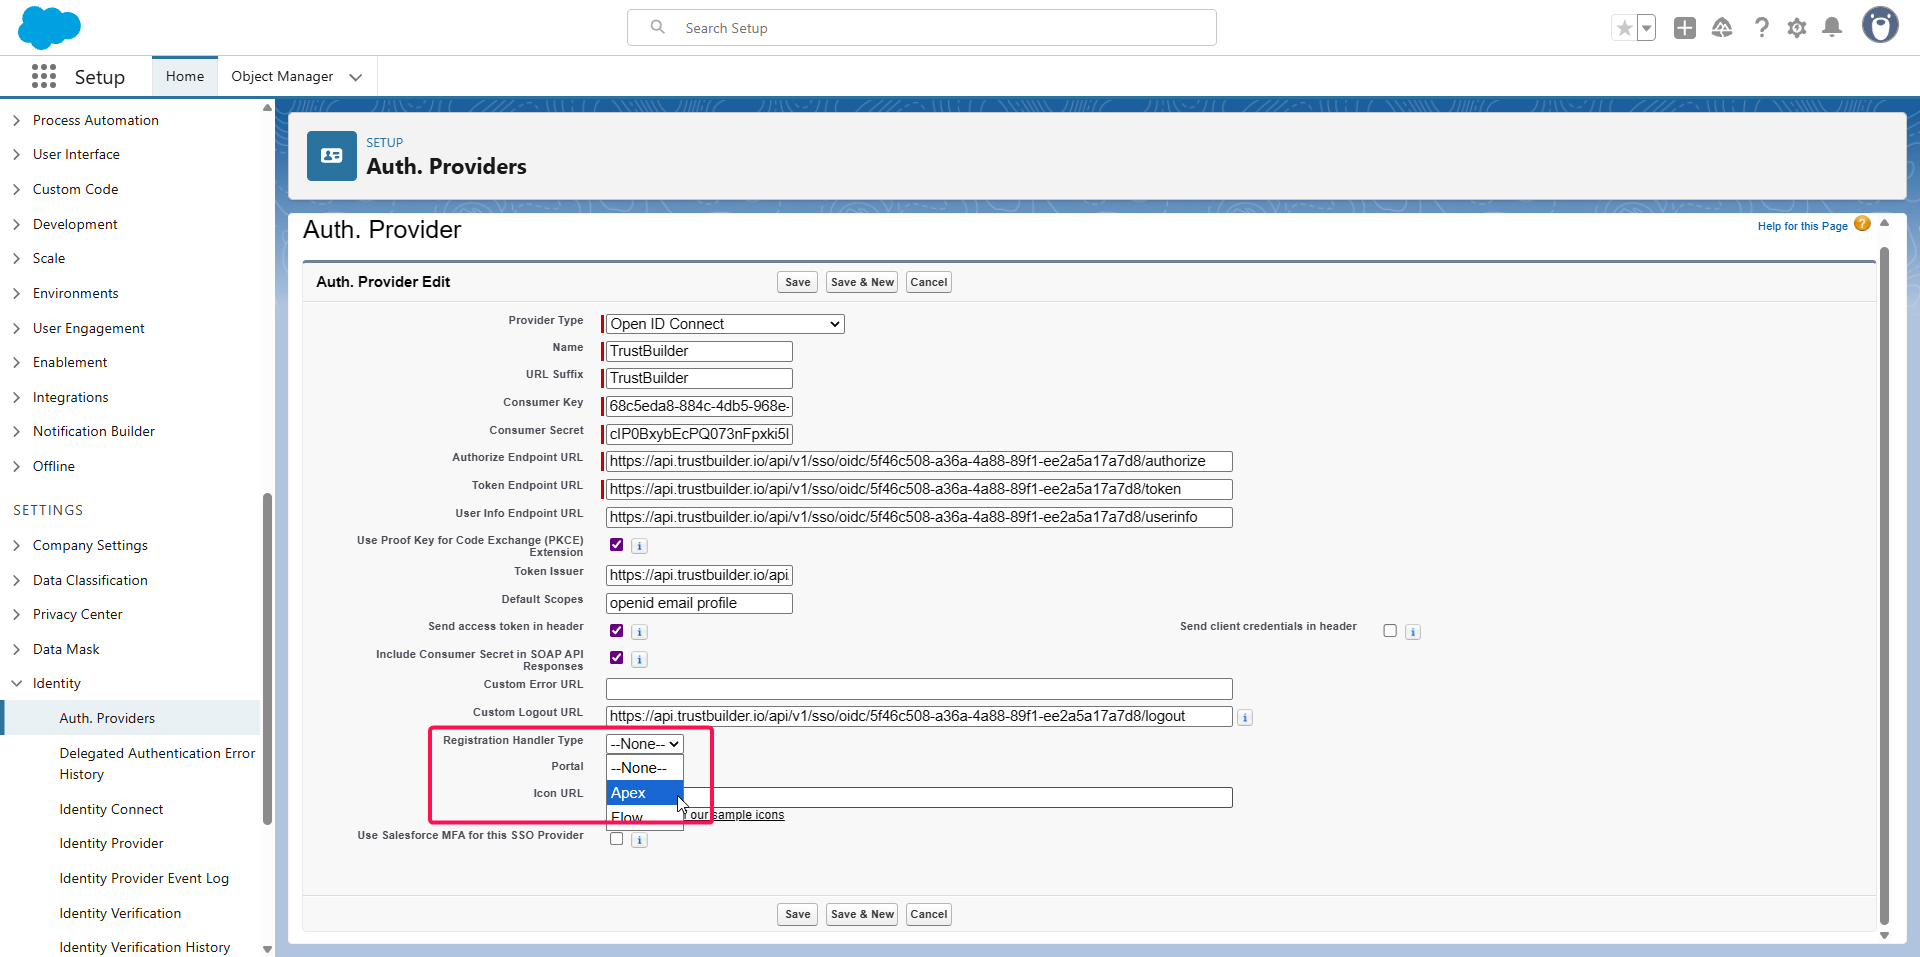Open the Provider Type dropdown
Image resolution: width=1920 pixels, height=957 pixels.
725,324
